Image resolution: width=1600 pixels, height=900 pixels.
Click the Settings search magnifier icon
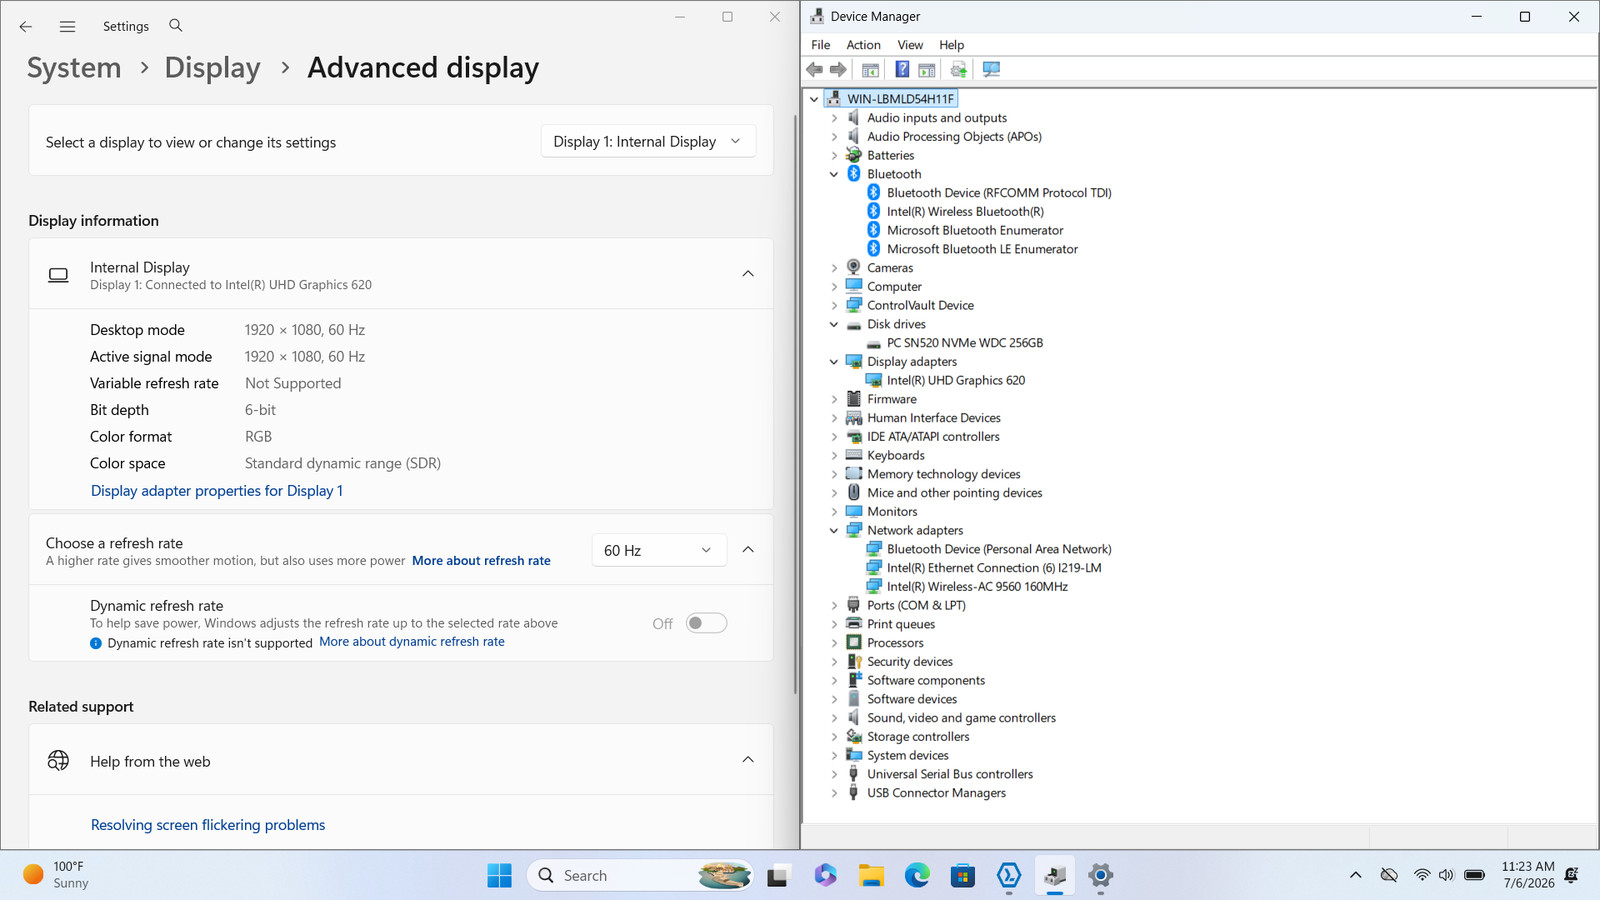[176, 25]
